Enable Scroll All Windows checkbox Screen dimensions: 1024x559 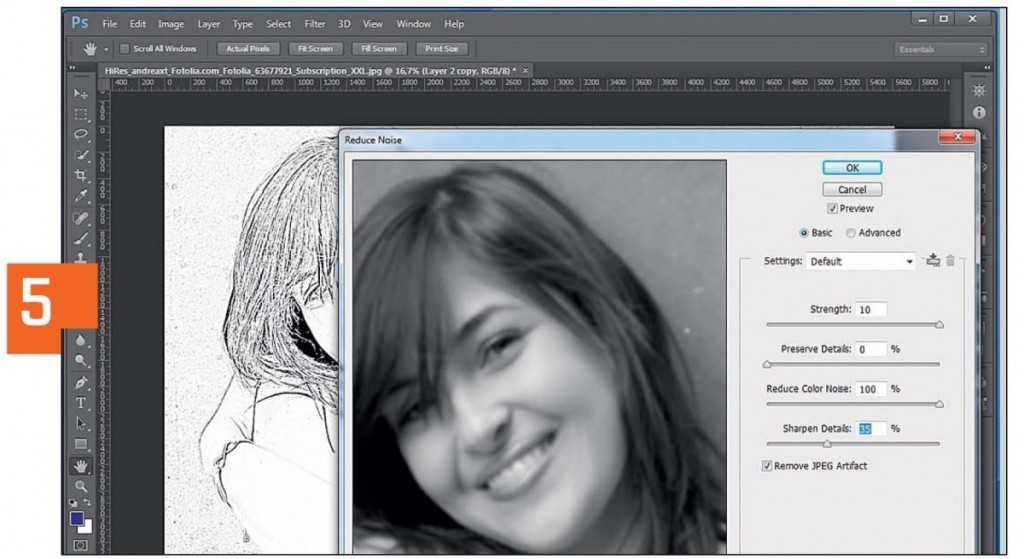125,48
